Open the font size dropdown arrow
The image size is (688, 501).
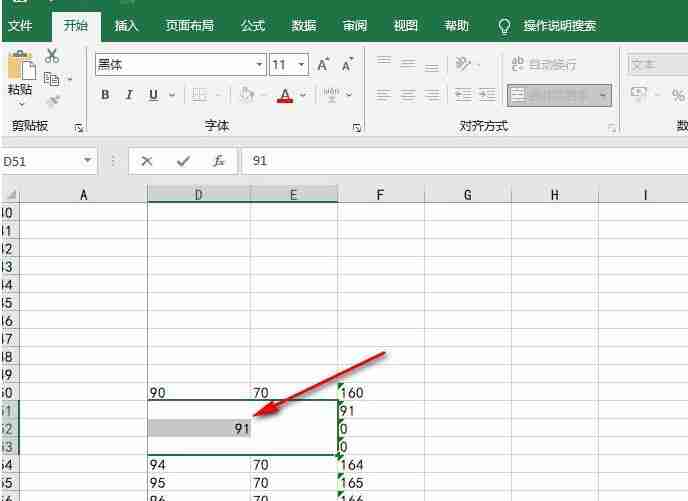click(x=301, y=65)
